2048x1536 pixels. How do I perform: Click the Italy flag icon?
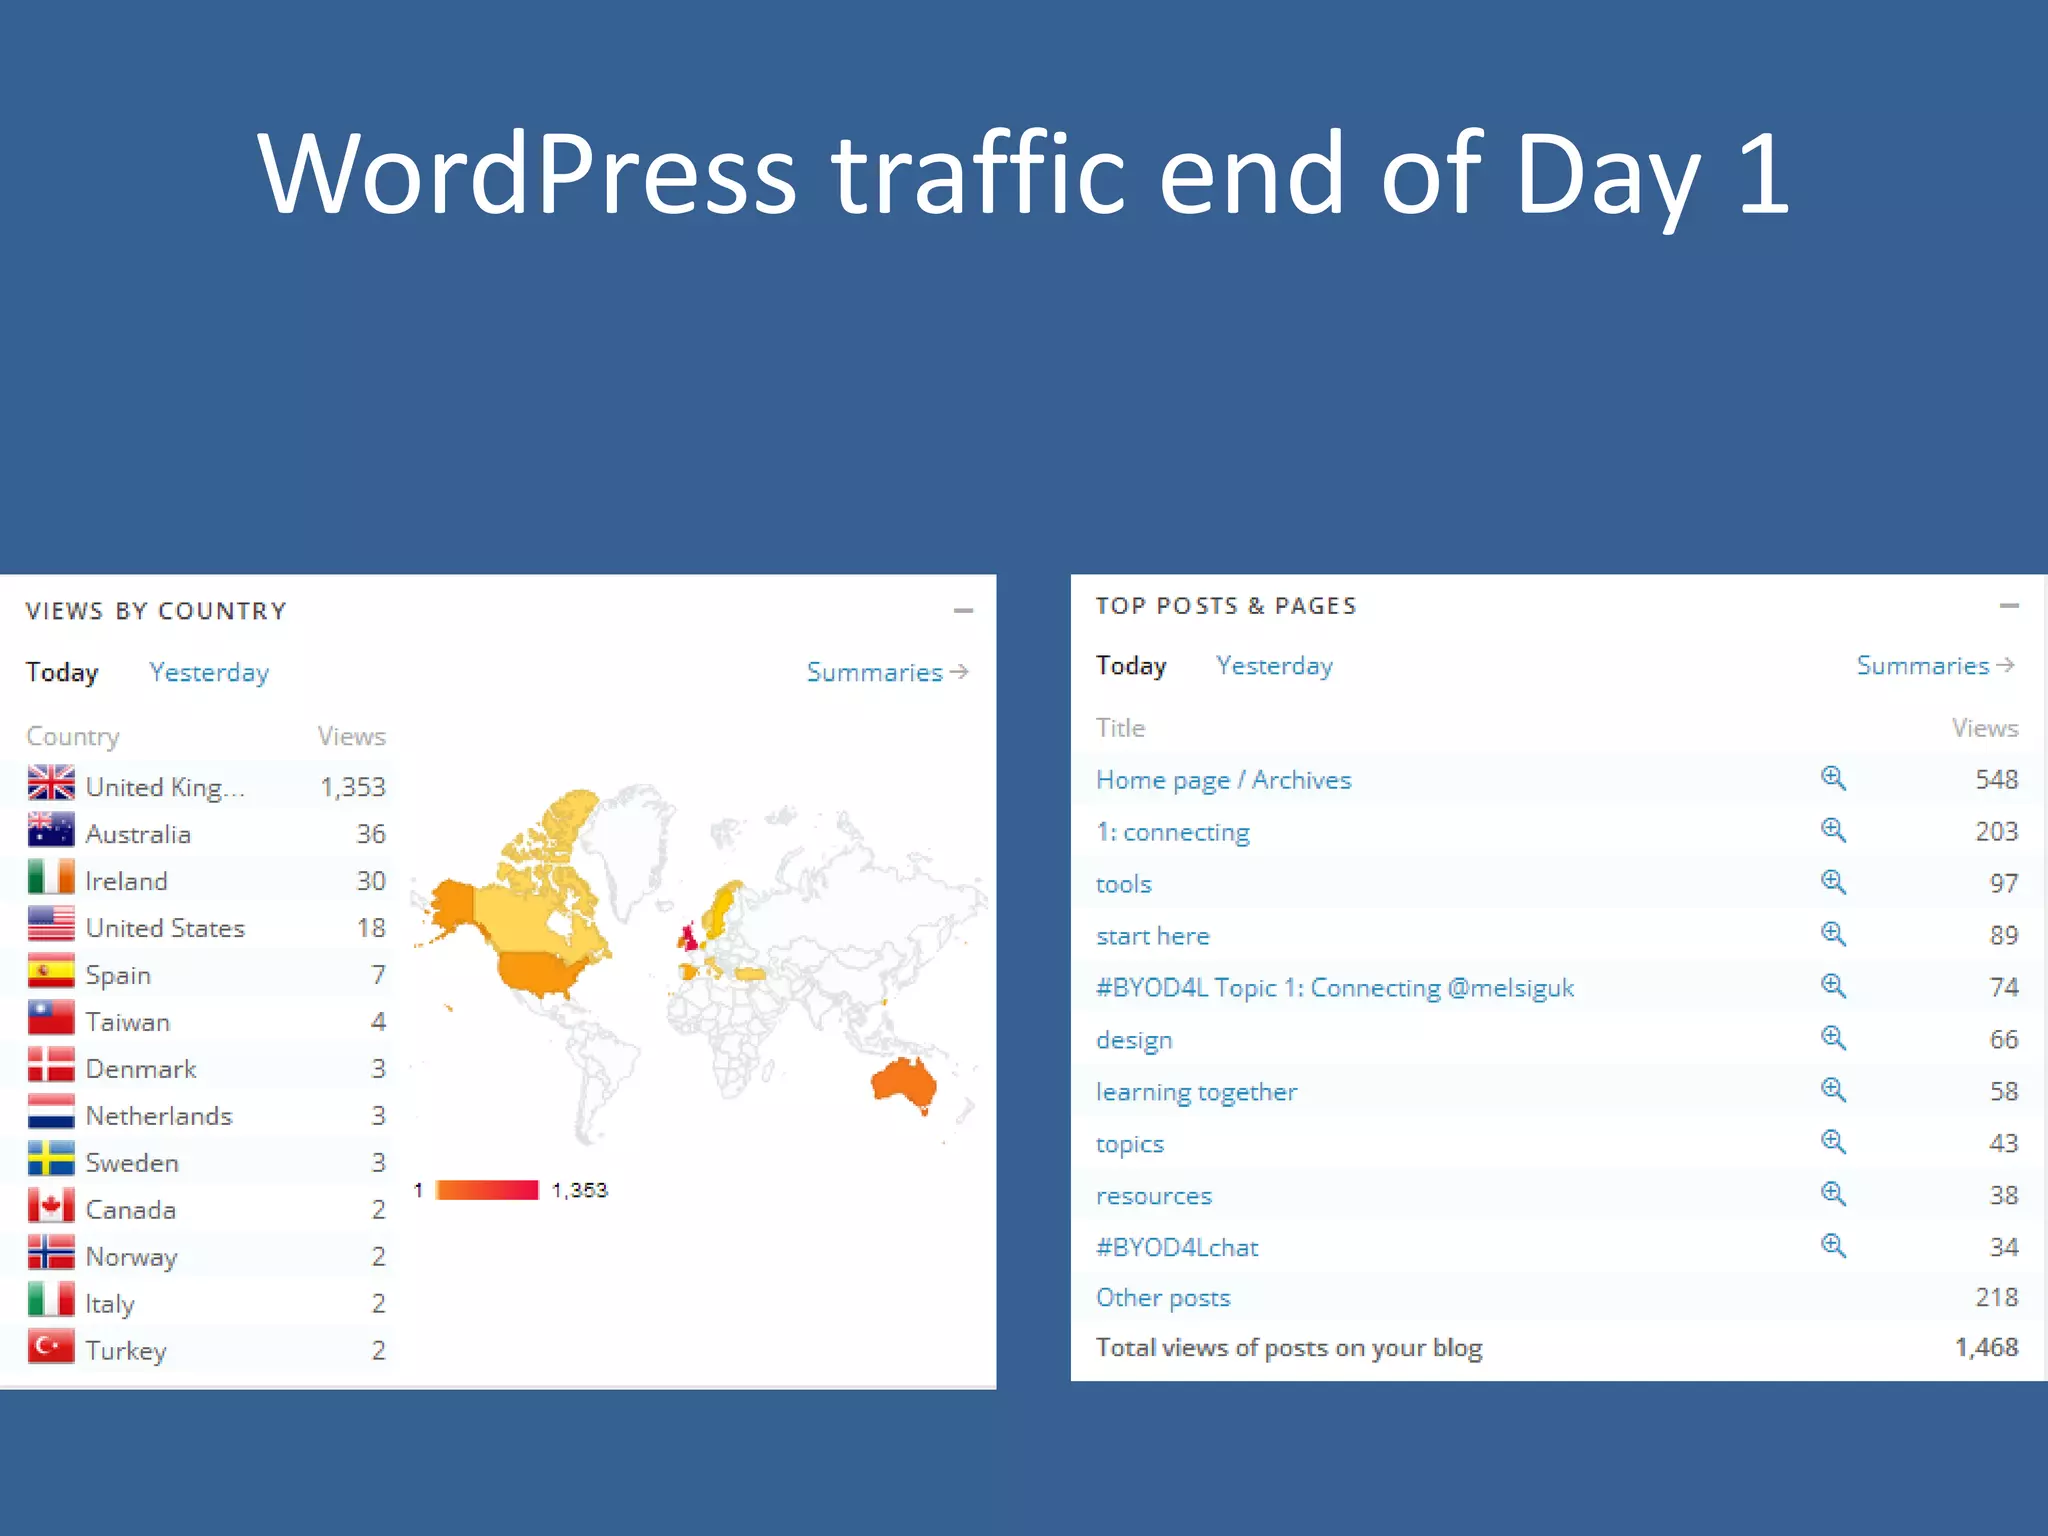[51, 1300]
